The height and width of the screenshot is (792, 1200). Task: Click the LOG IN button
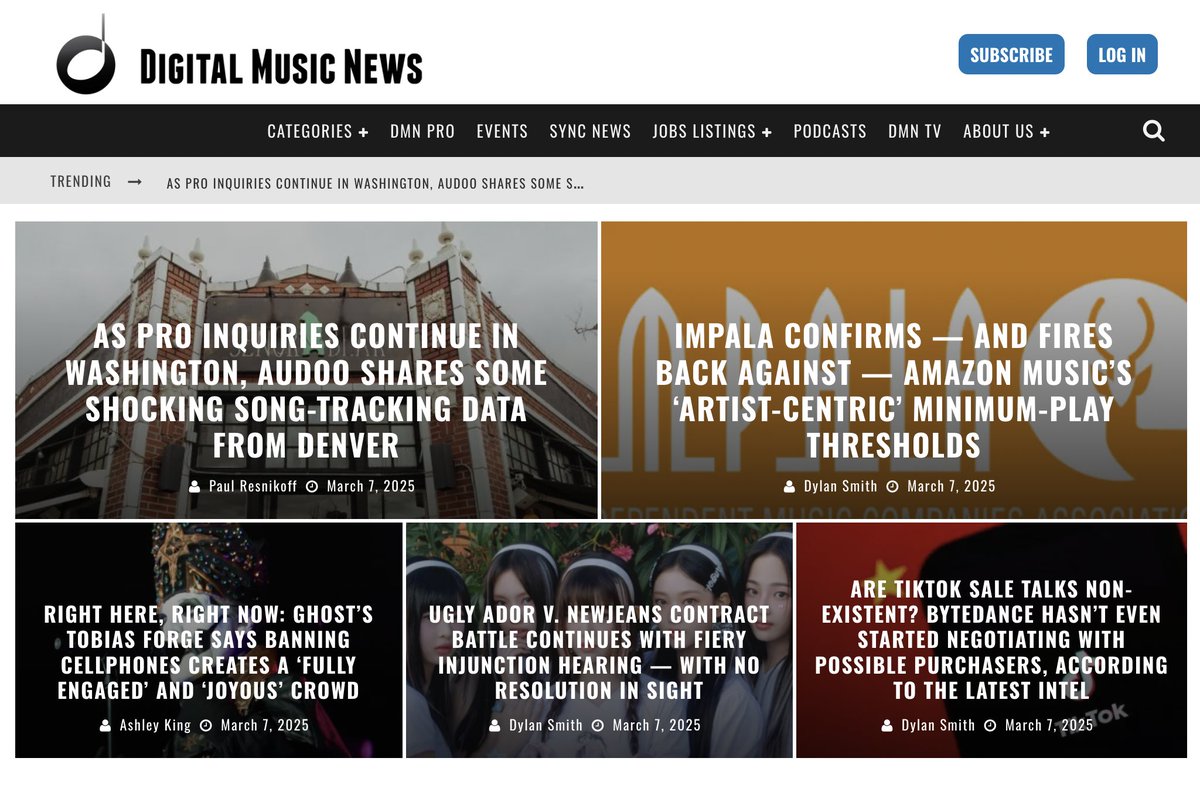(1122, 55)
